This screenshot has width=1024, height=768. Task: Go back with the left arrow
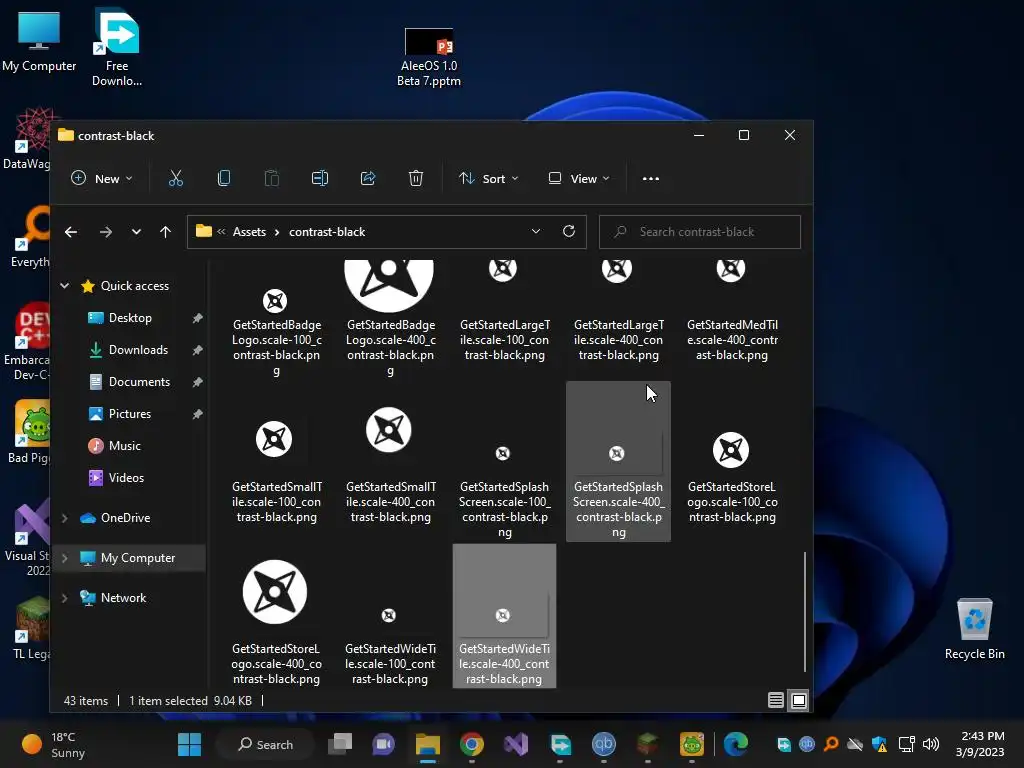71,232
